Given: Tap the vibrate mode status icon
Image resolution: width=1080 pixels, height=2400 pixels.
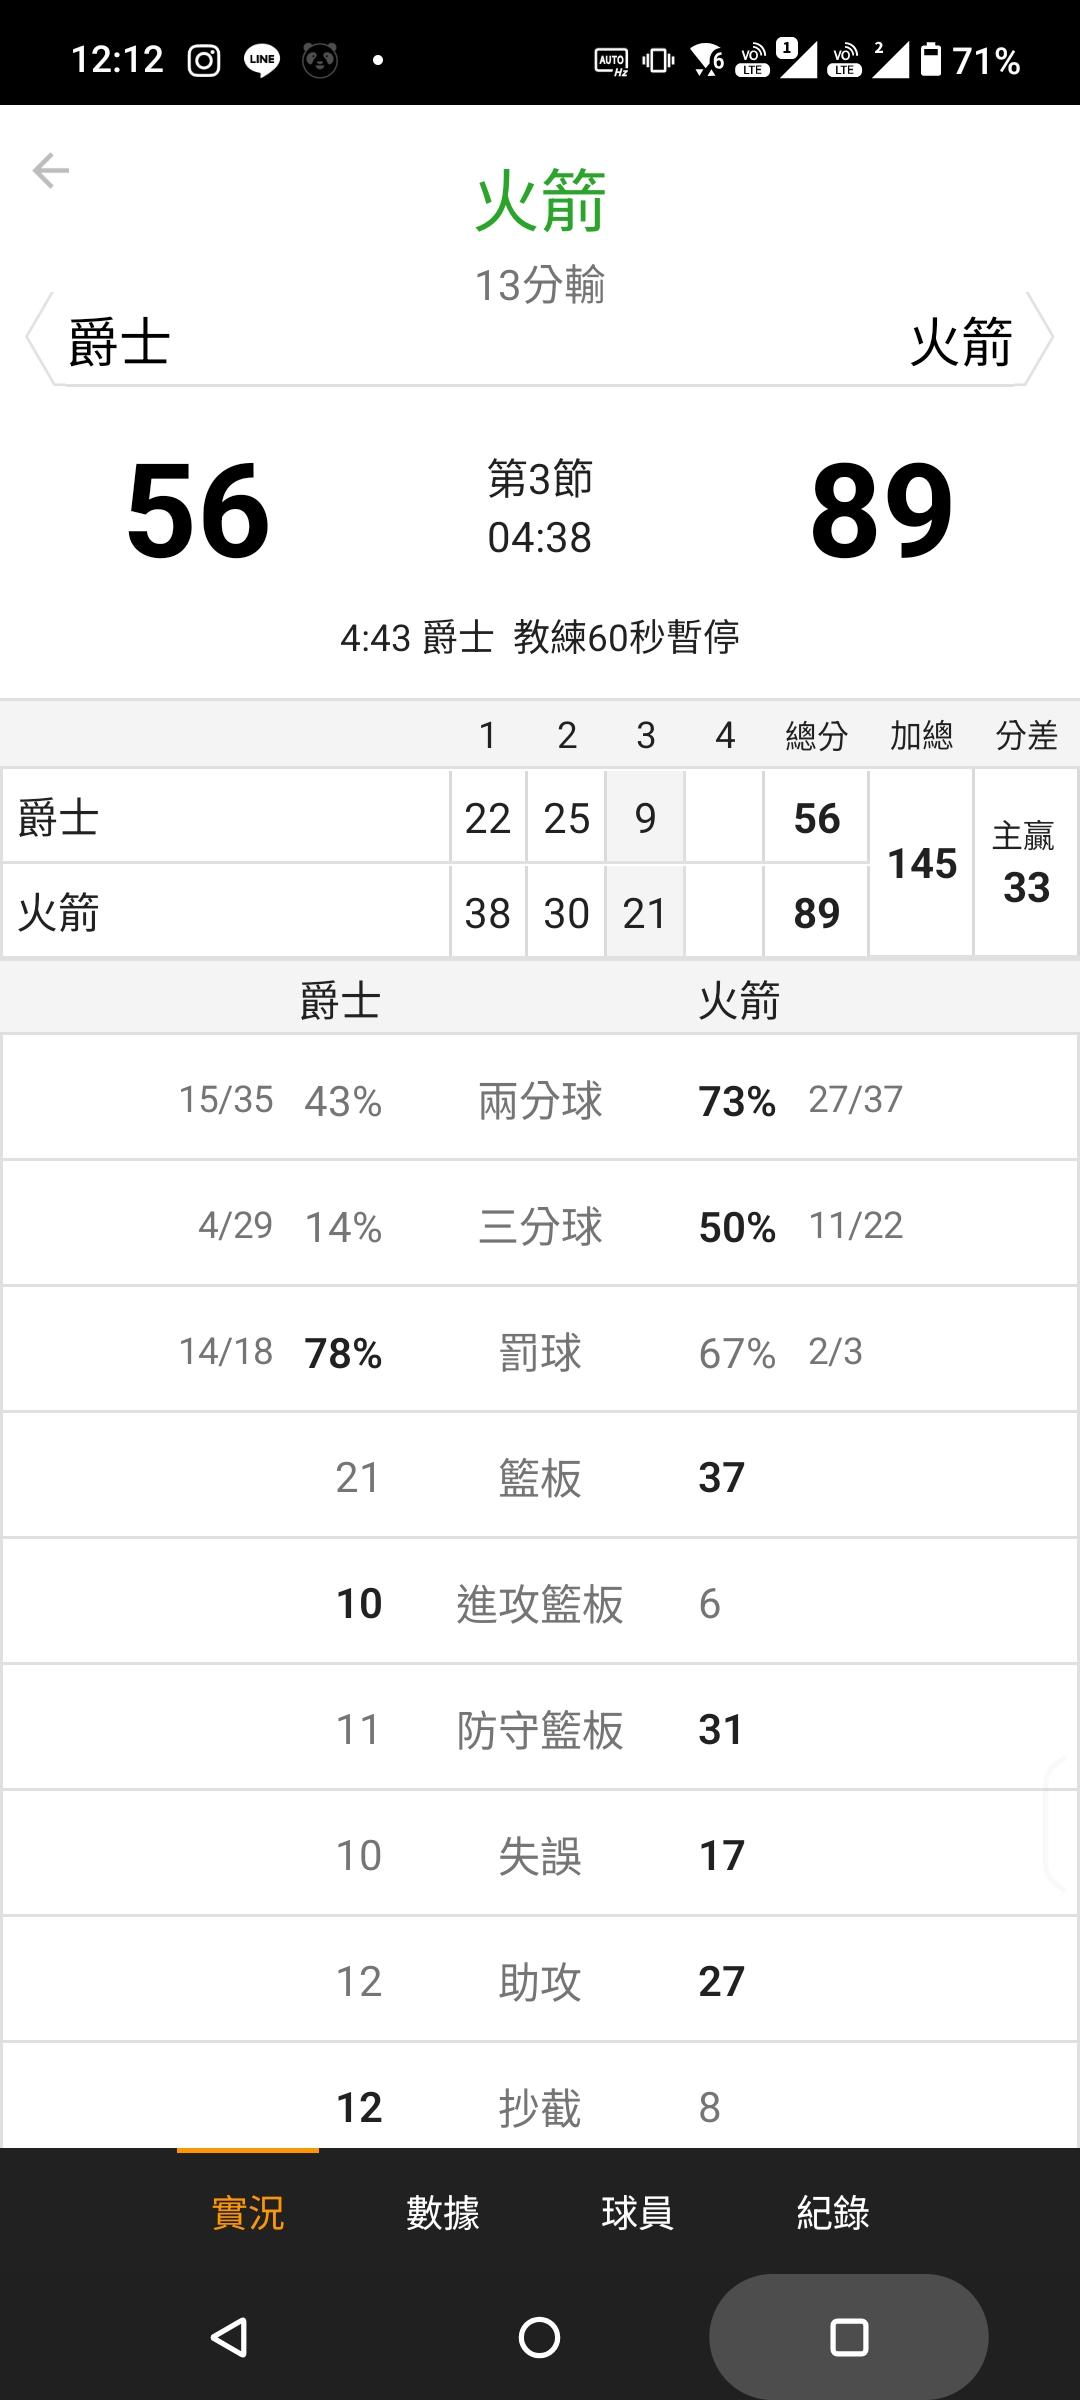Looking at the screenshot, I should 658,61.
